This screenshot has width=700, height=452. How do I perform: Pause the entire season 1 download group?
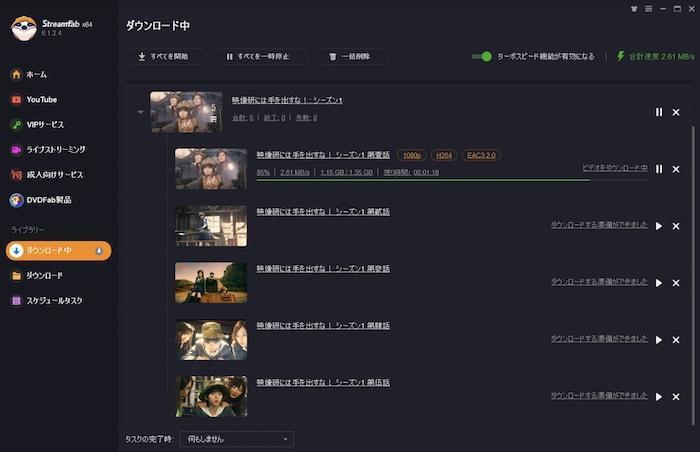pyautogui.click(x=659, y=112)
